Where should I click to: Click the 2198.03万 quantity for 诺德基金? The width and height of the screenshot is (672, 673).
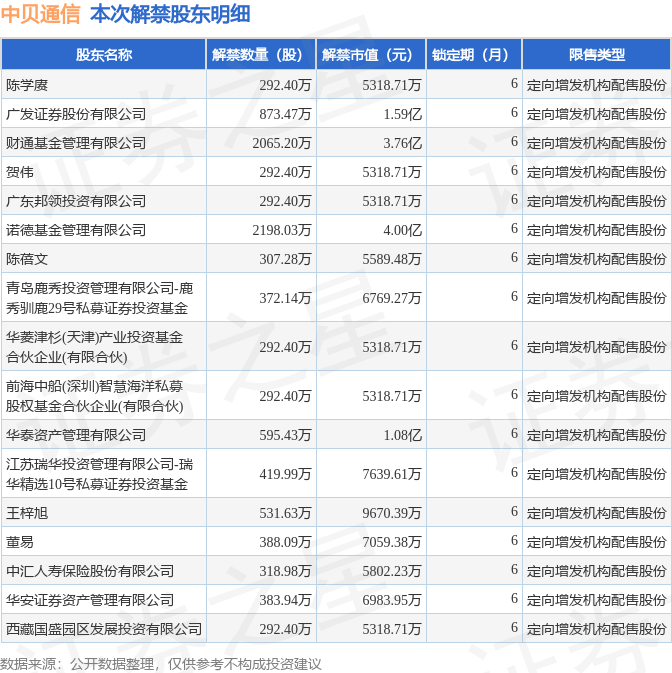point(282,230)
